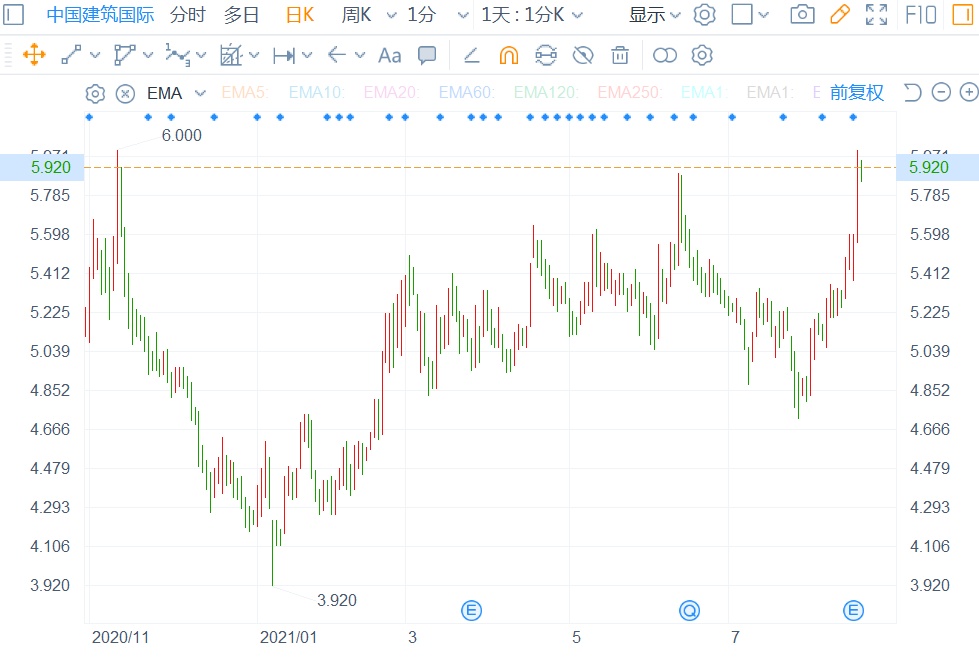Expand the EMA indicator dropdown

coord(200,93)
